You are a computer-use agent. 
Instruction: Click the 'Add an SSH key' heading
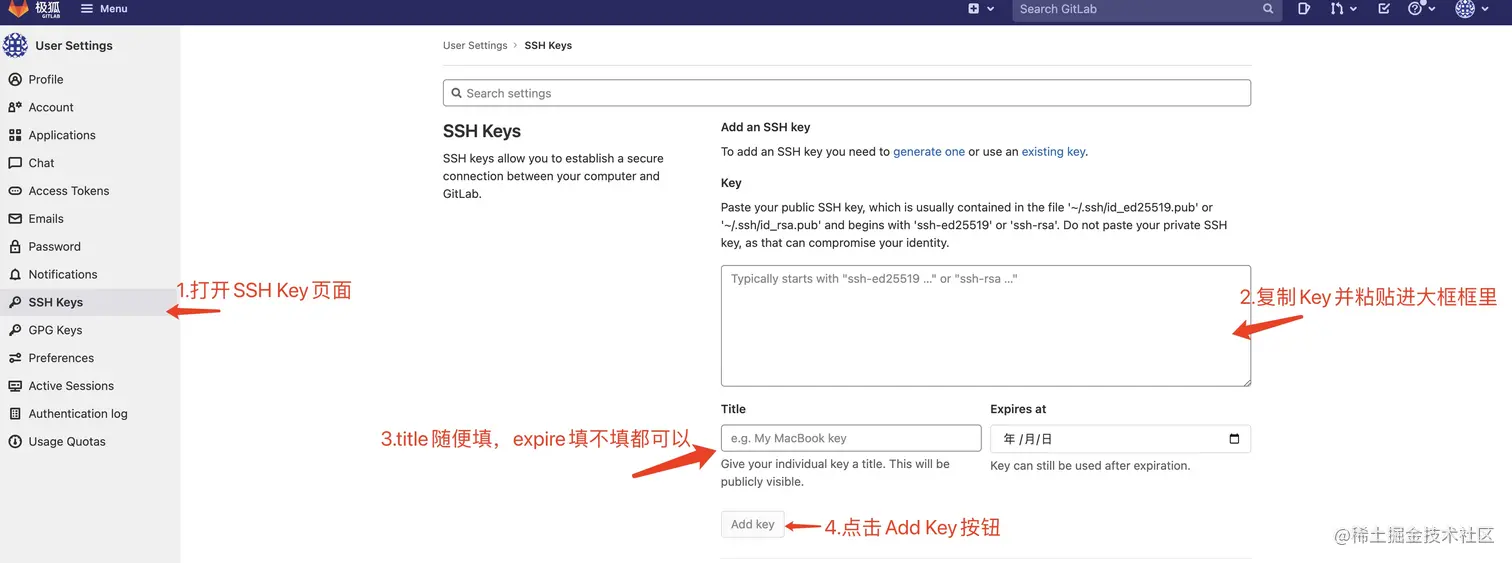765,127
